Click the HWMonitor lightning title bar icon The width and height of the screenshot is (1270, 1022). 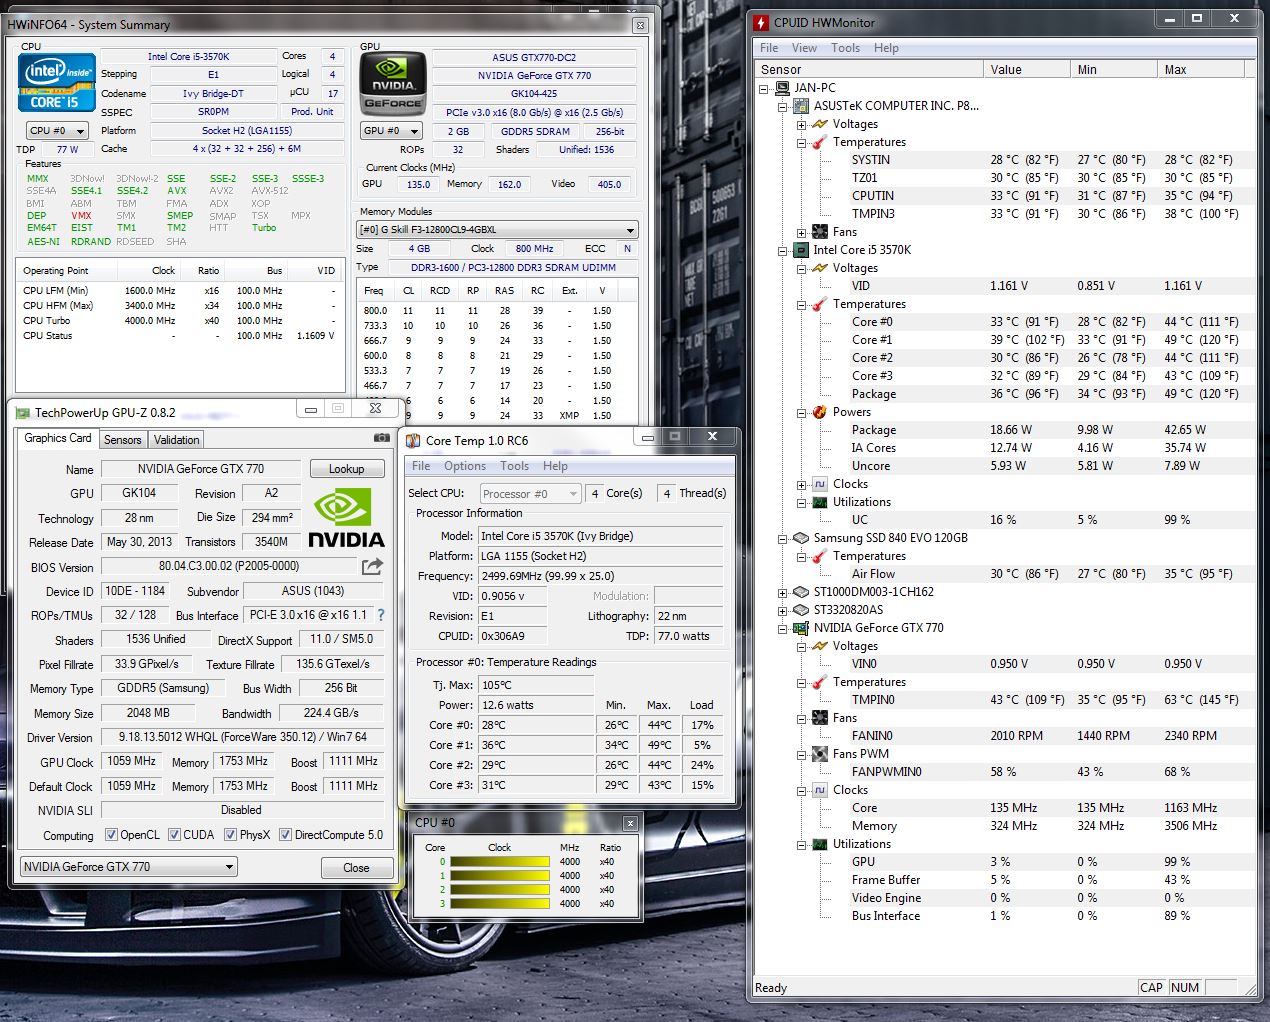pos(762,22)
